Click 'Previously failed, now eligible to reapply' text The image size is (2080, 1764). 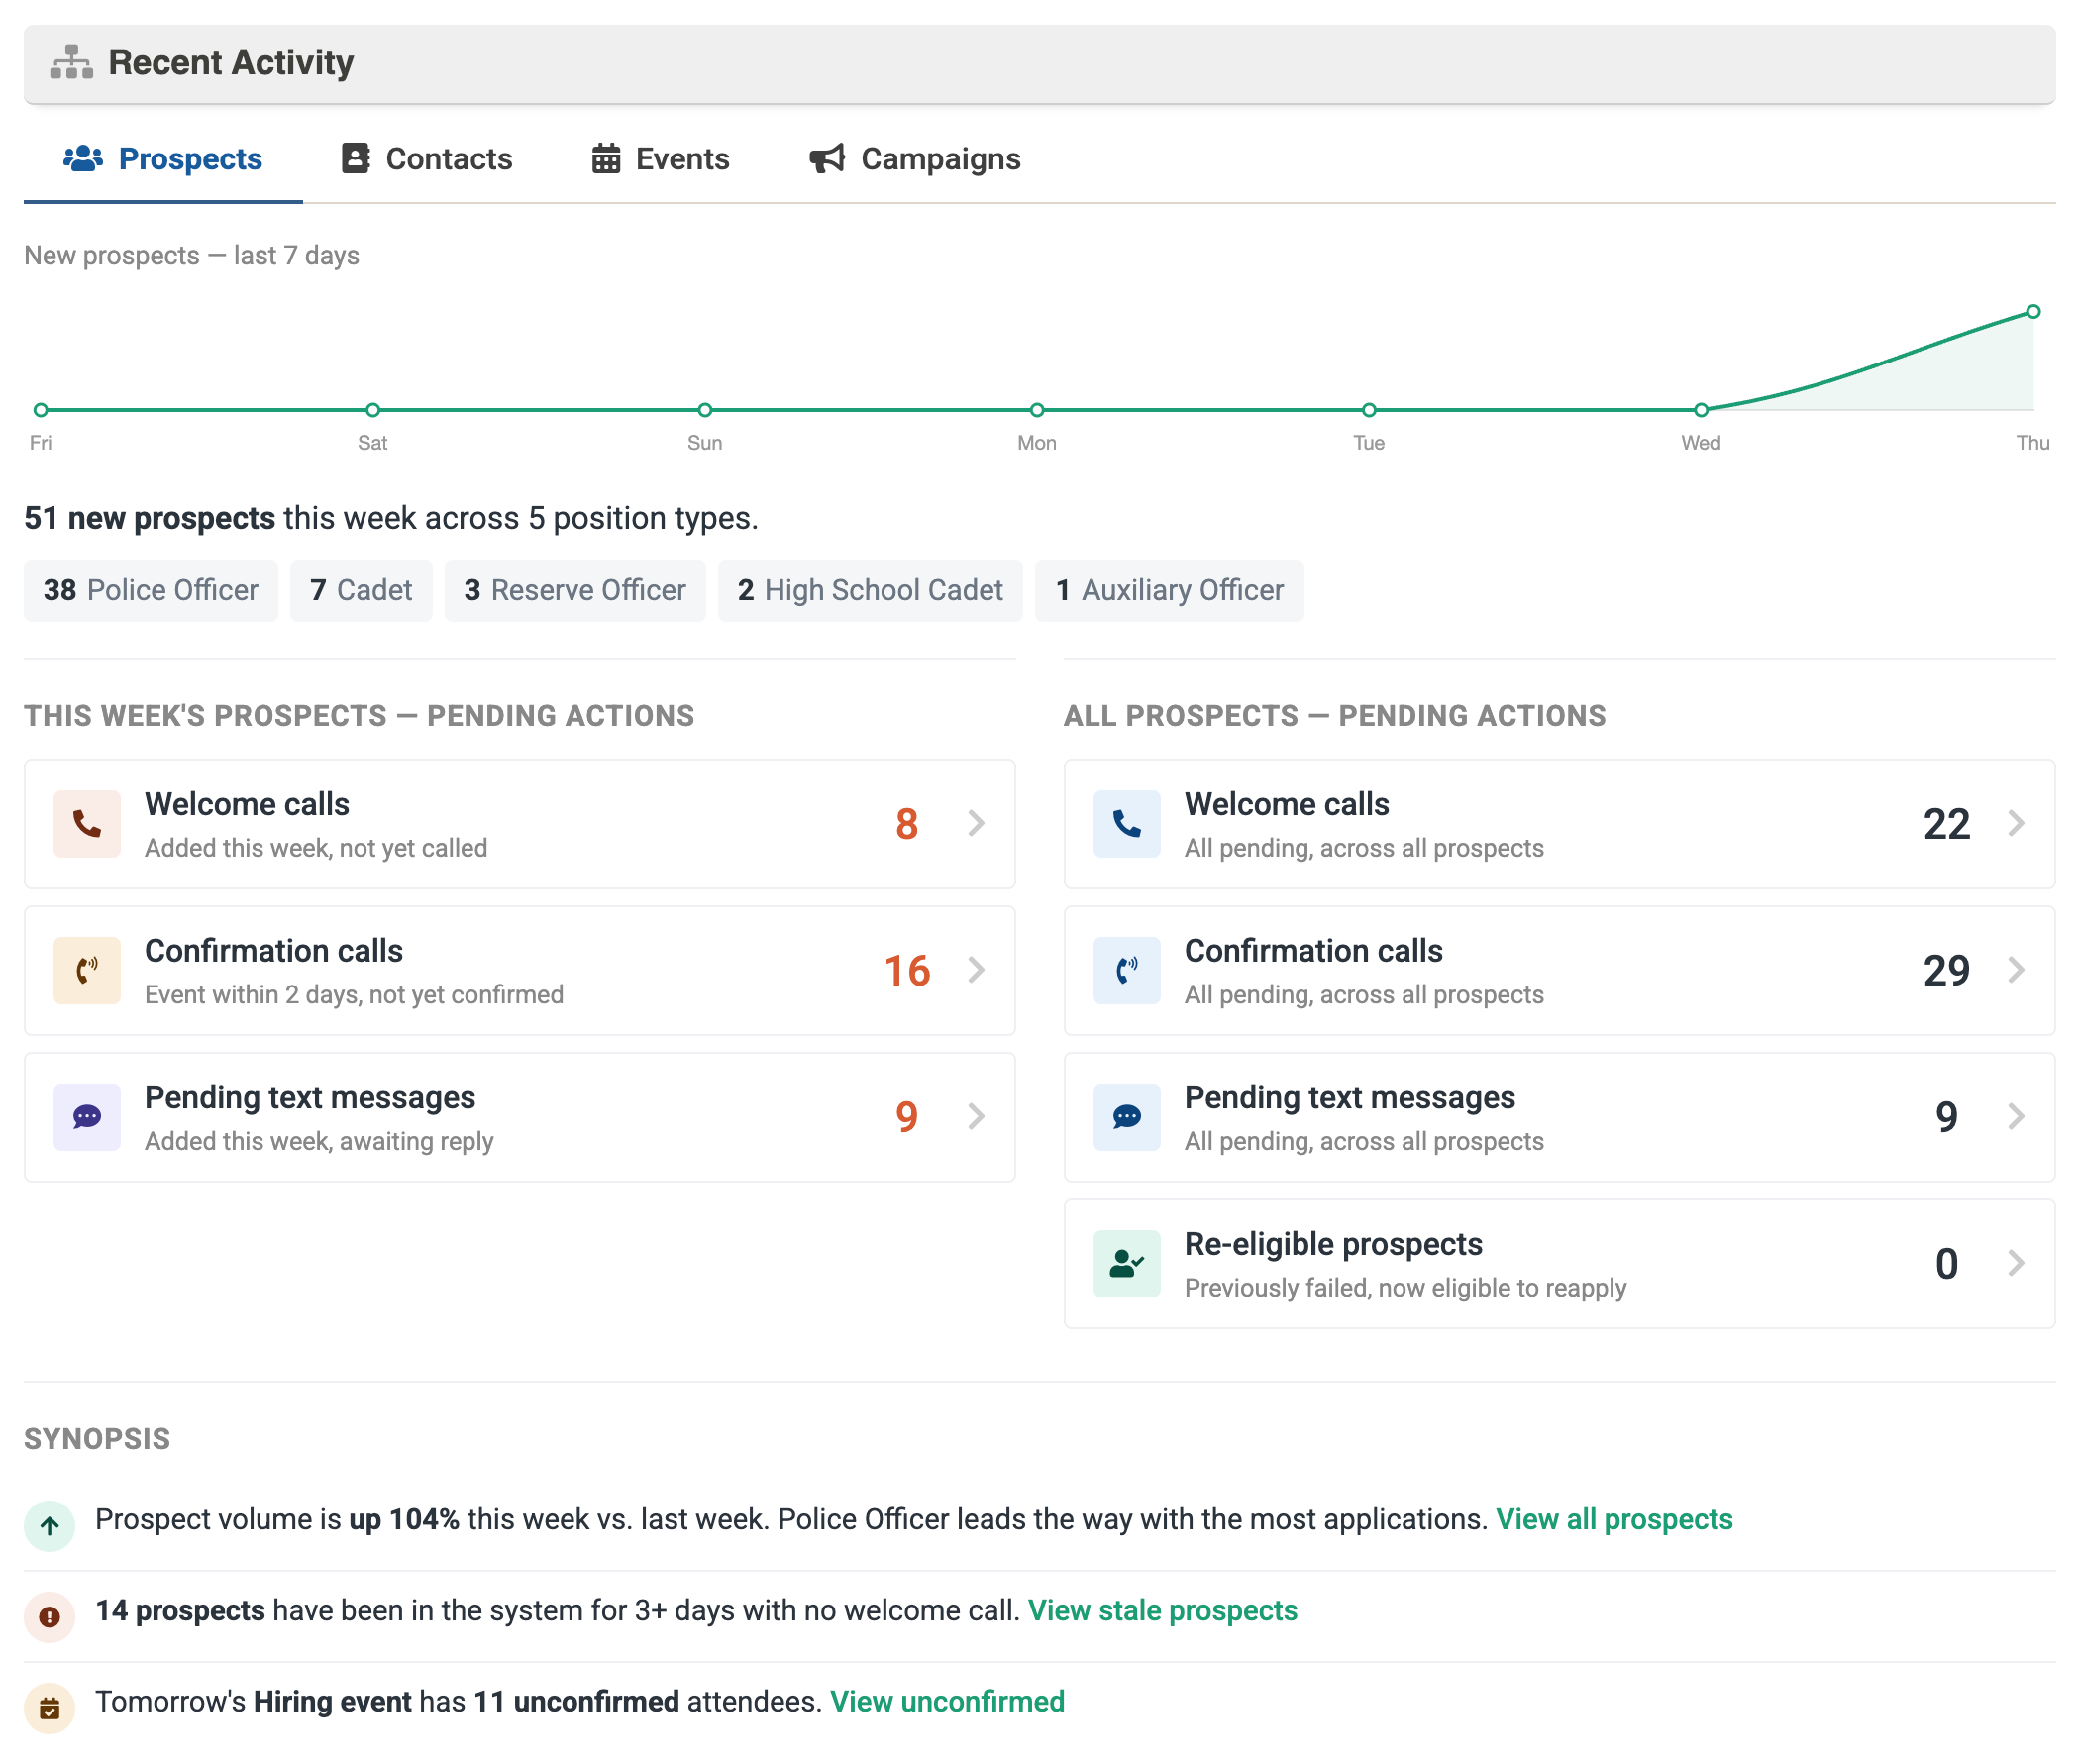click(1405, 1288)
